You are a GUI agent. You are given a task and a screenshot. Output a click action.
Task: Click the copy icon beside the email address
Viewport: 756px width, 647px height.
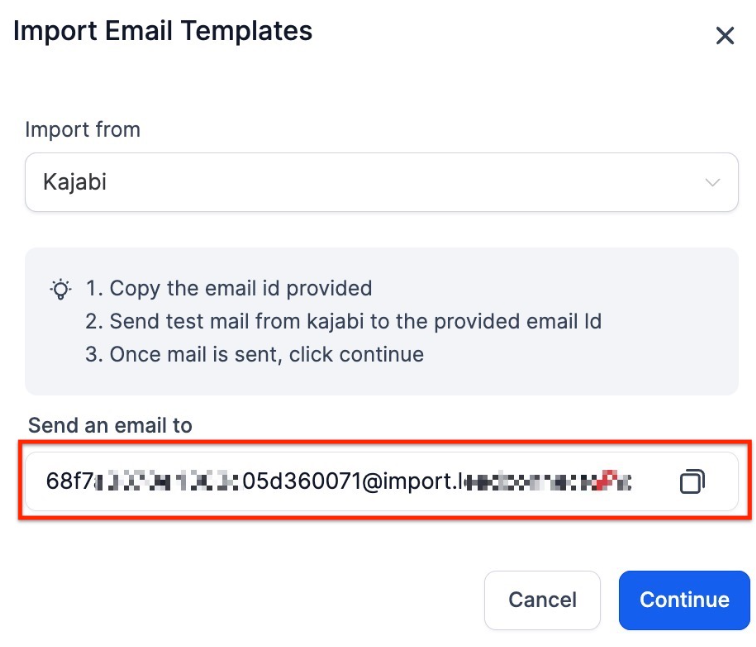click(x=692, y=482)
